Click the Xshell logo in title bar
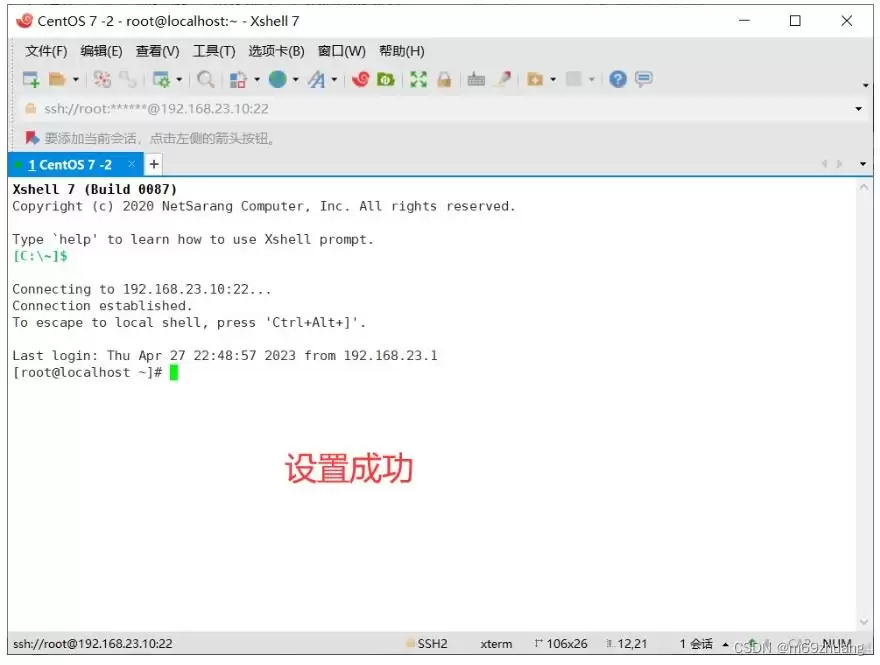This screenshot has height=665, width=880. [24, 21]
